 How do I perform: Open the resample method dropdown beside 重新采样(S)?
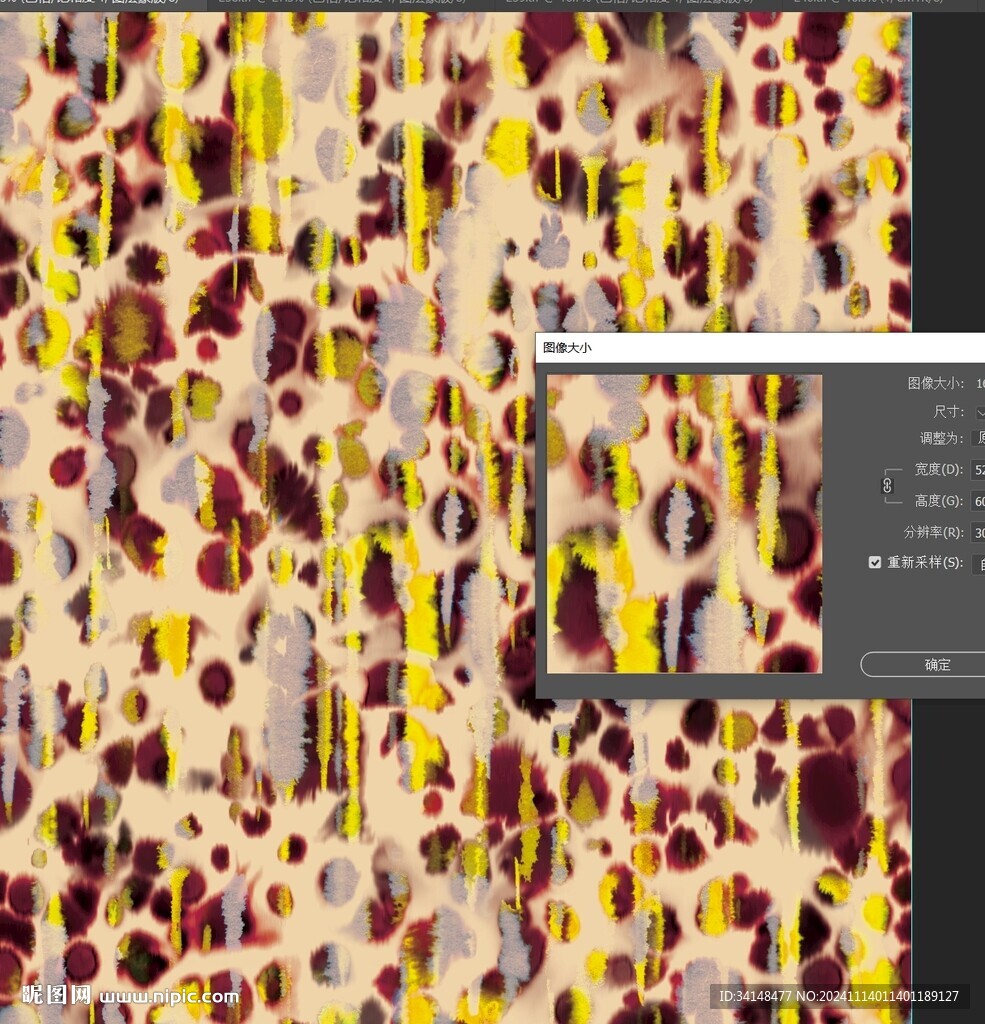[x=978, y=563]
